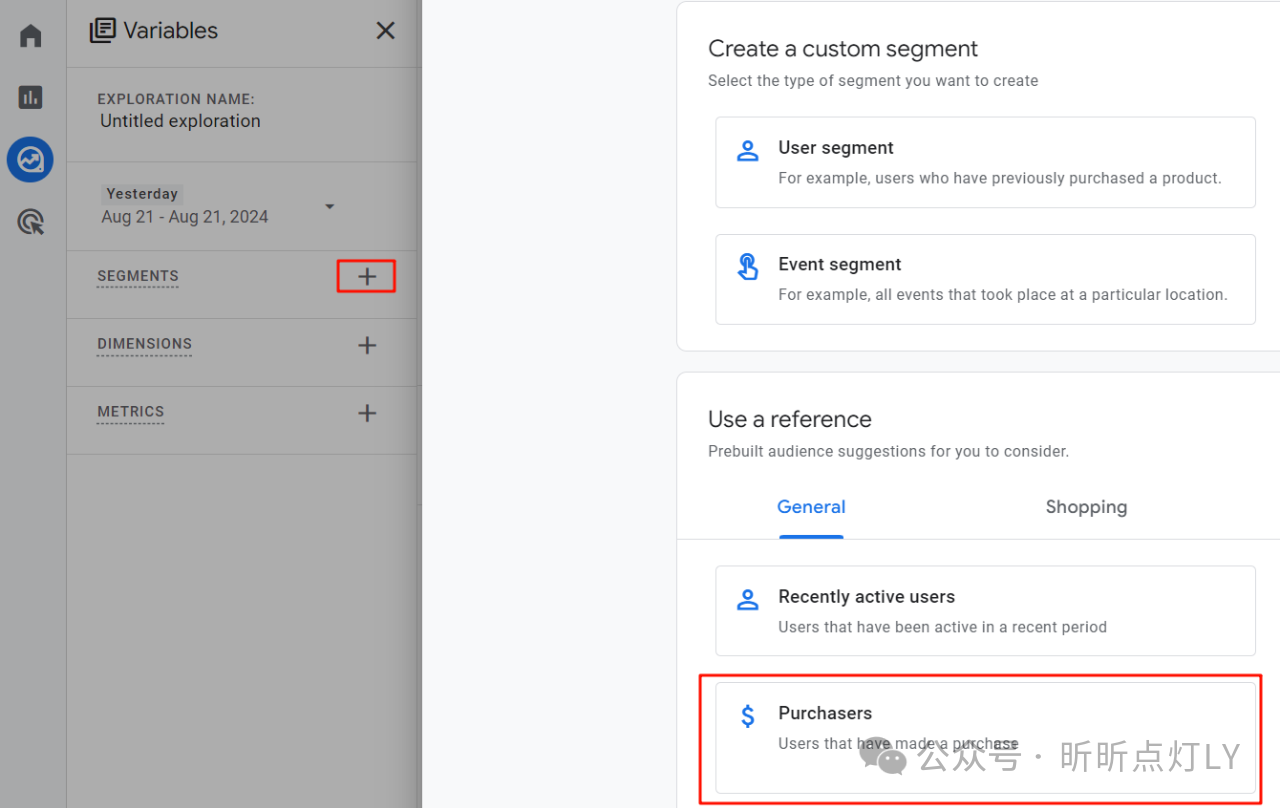
Task: Select the Explore icon in left rail
Action: pyautogui.click(x=30, y=159)
